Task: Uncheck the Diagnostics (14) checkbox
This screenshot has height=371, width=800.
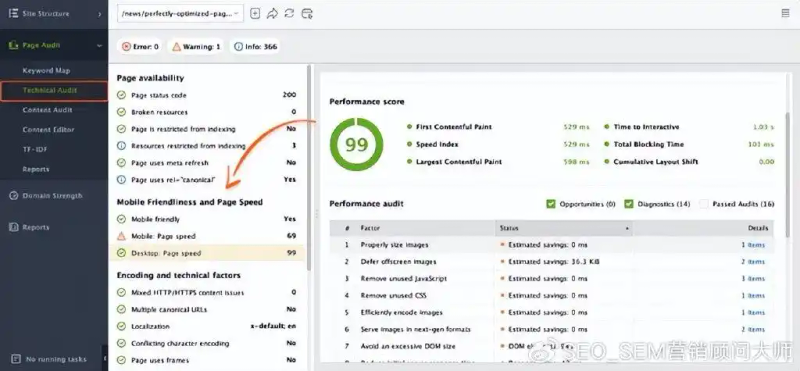Action: 629,204
